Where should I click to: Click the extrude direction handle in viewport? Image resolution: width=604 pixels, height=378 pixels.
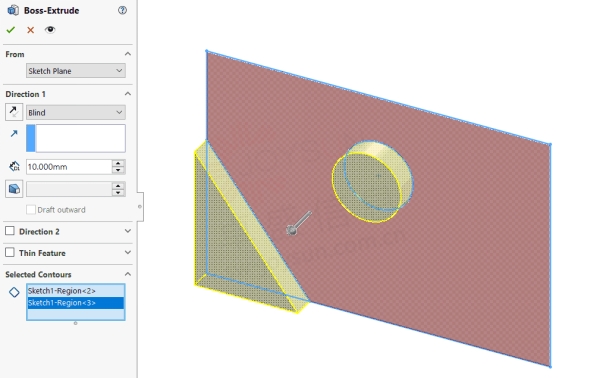[x=299, y=223]
